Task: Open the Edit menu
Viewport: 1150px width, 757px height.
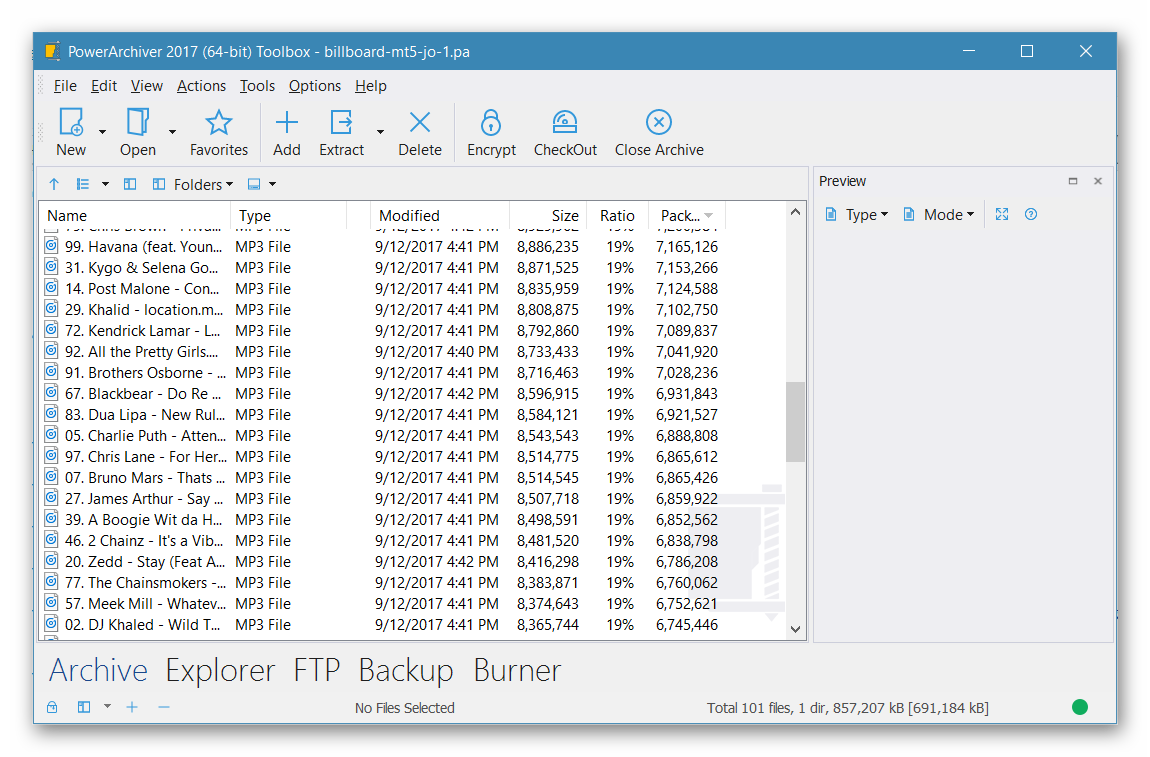Action: (x=103, y=86)
